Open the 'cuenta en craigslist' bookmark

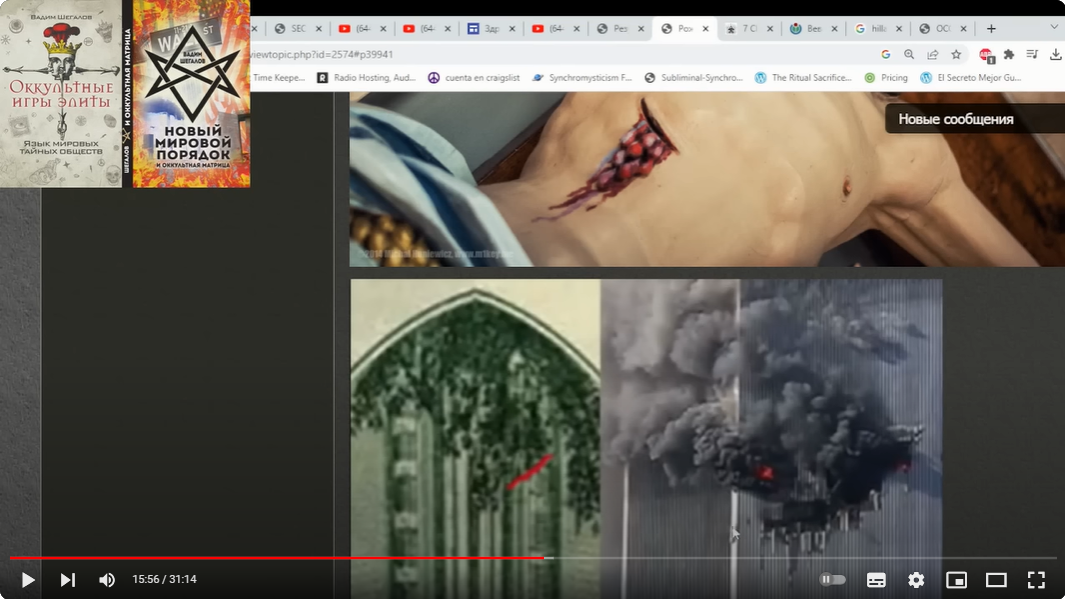[x=473, y=78]
